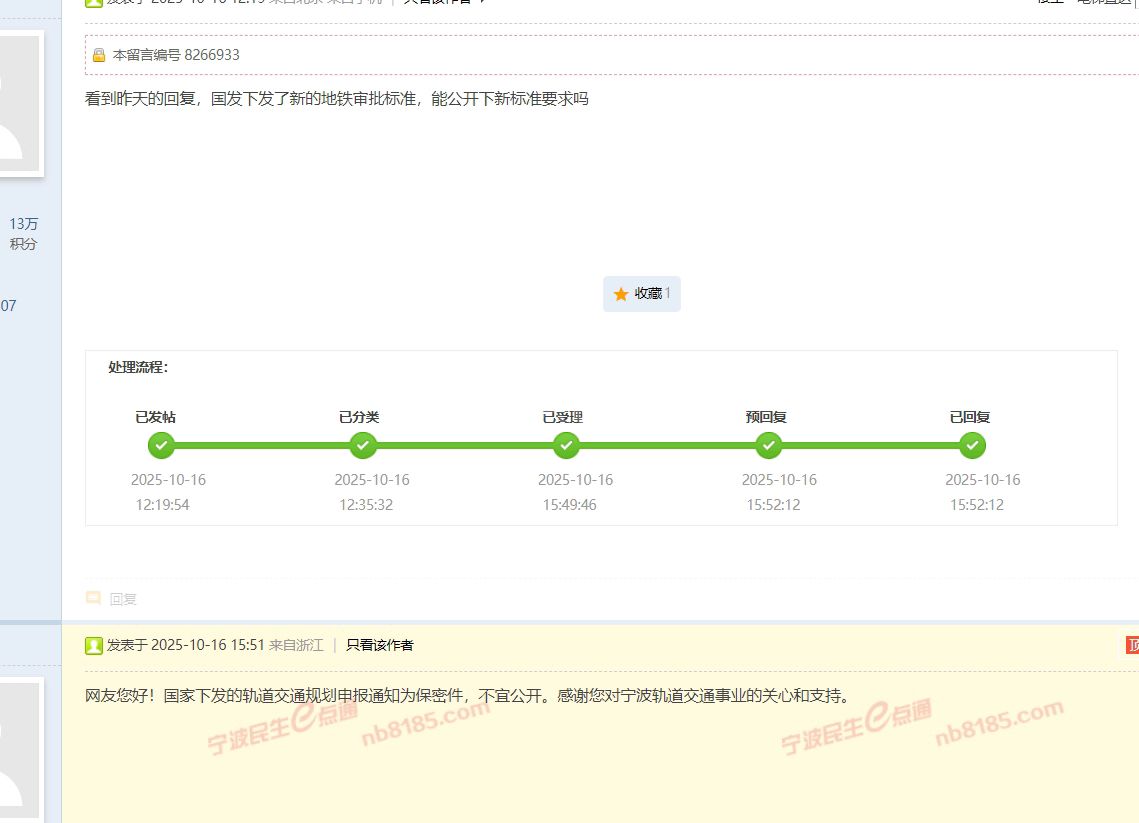
Task: Click 只看该作者 in the yellow reply
Action: click(x=379, y=645)
